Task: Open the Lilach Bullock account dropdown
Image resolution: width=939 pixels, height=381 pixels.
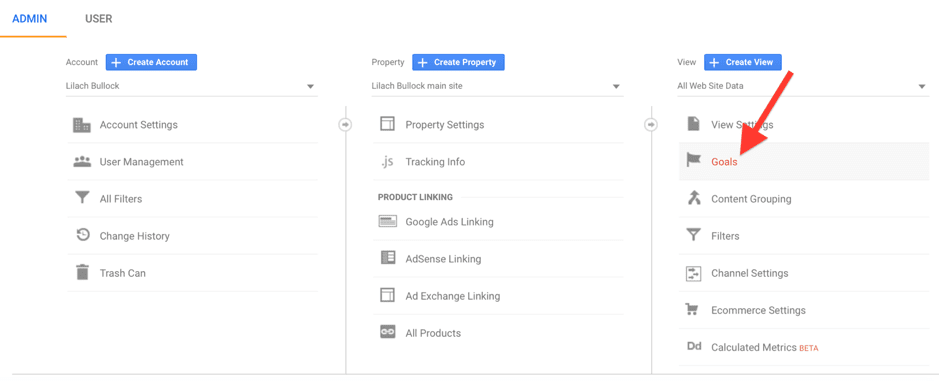Action: (x=192, y=86)
